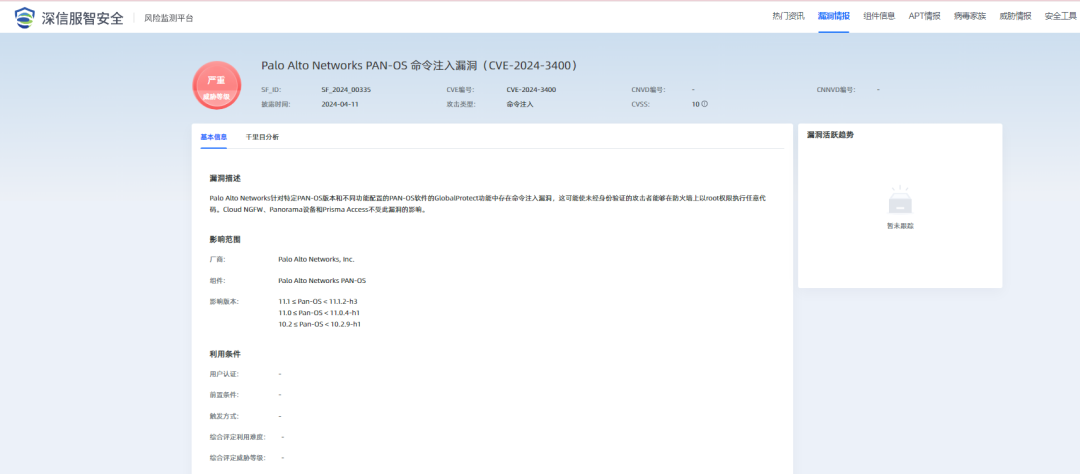Click the CNVD编号 label

648,90
